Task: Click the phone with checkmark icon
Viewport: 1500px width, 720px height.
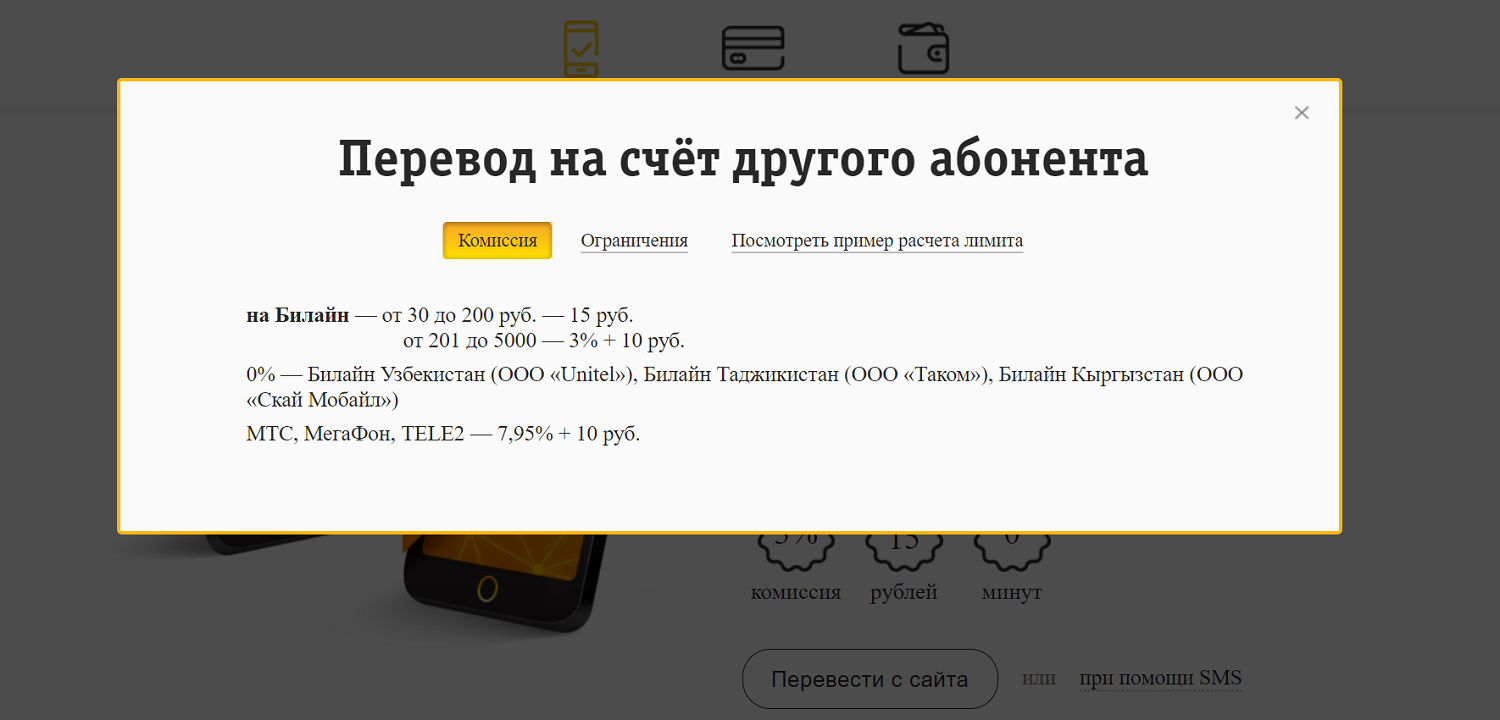Action: (x=581, y=48)
